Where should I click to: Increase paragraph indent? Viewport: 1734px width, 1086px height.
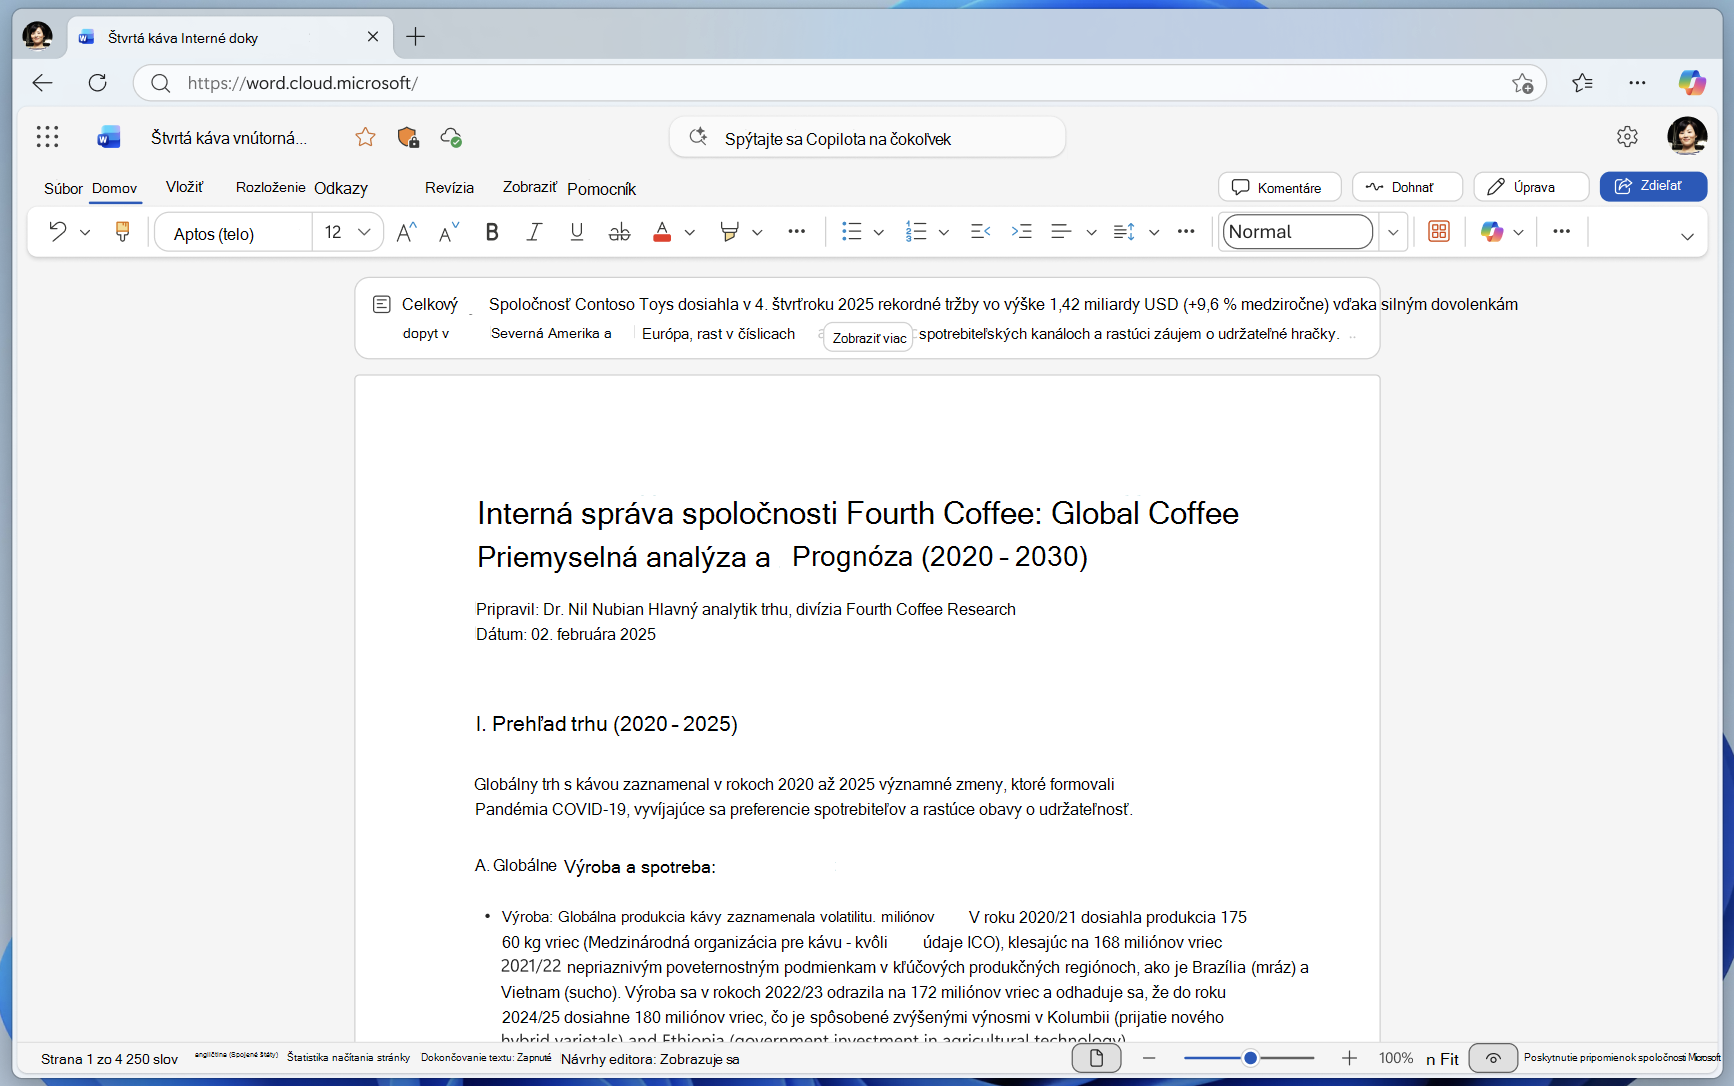(1021, 232)
